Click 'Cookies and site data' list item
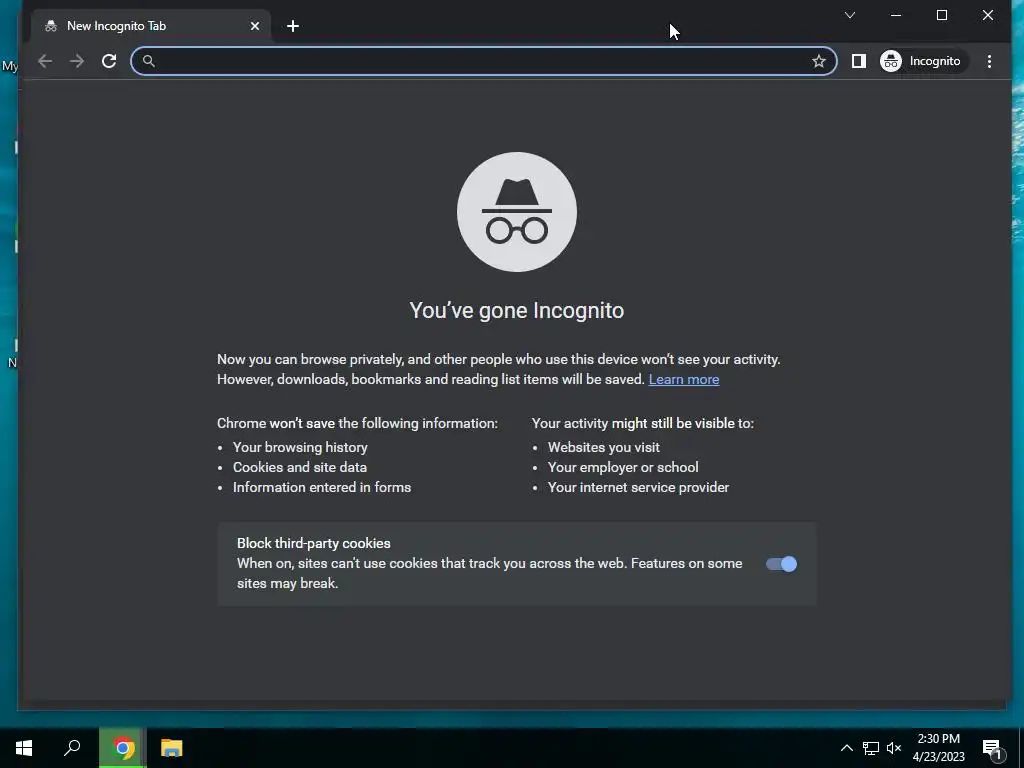Viewport: 1024px width, 768px height. coord(300,468)
